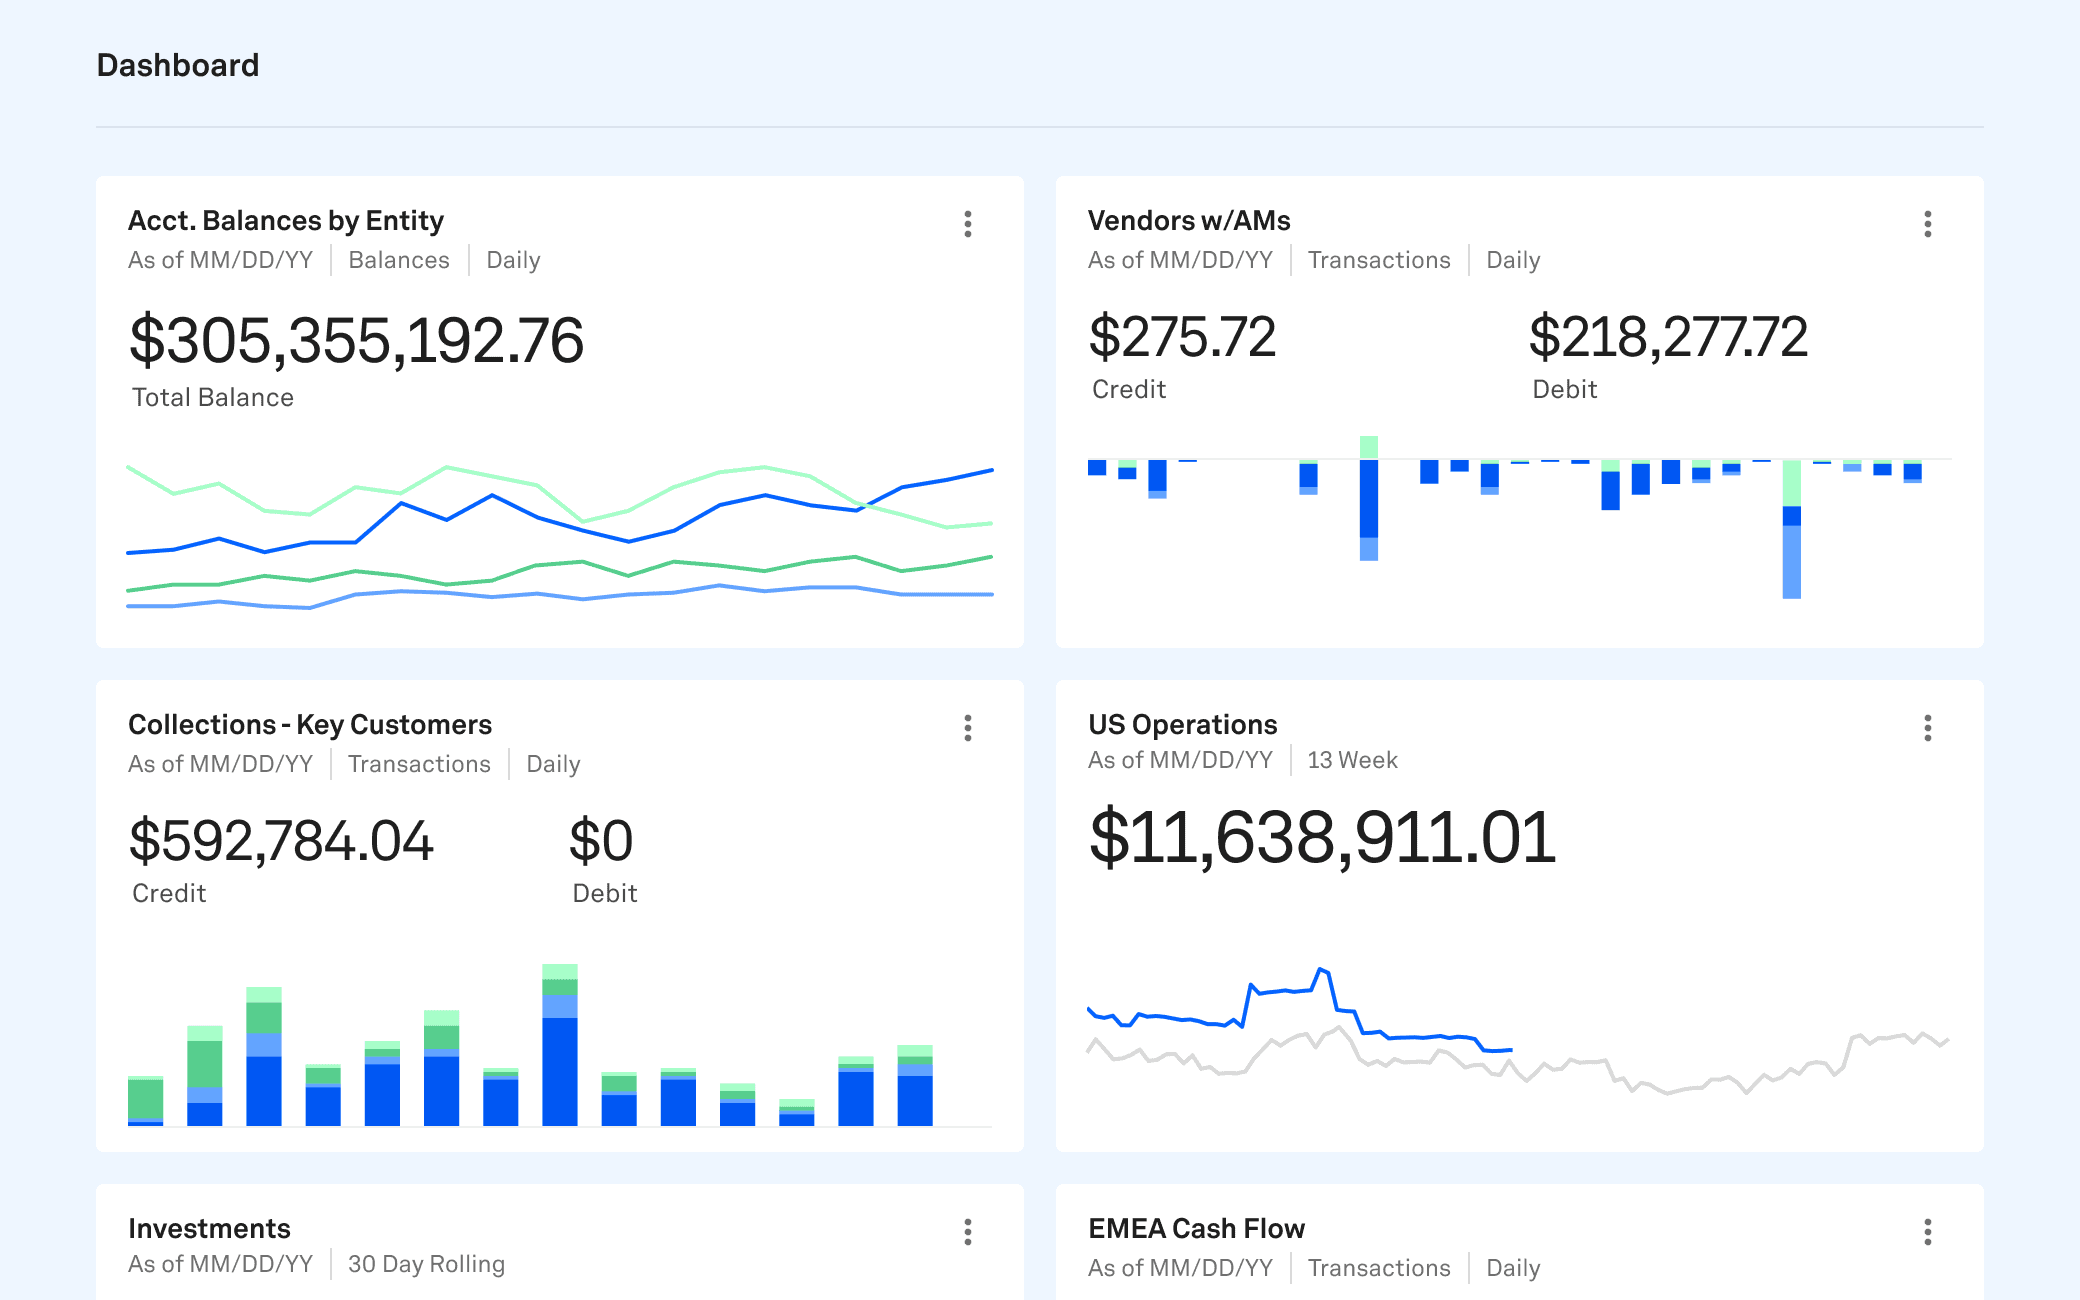Screen dimensions: 2080x1300
Task: Open the Acct. Balances by Entity report
Action: pyautogui.click(x=287, y=220)
